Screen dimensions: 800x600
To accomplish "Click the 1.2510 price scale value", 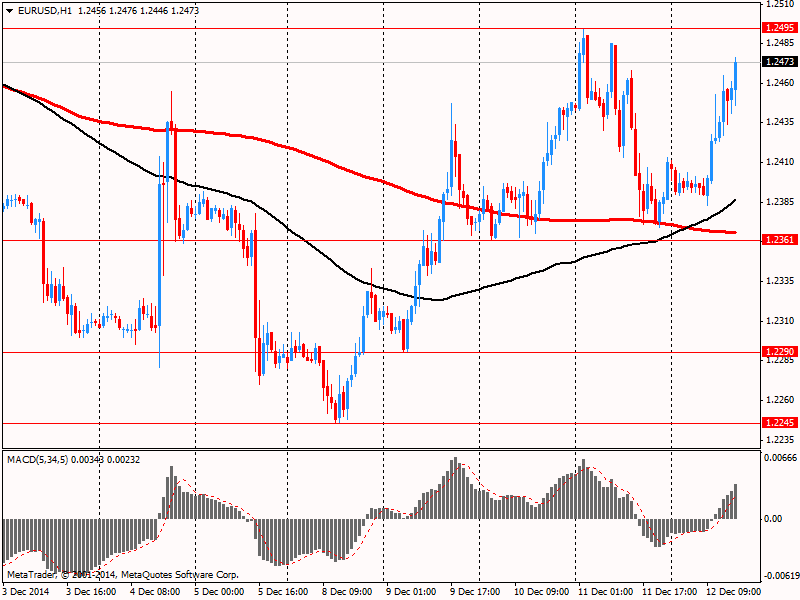I will click(780, 4).
